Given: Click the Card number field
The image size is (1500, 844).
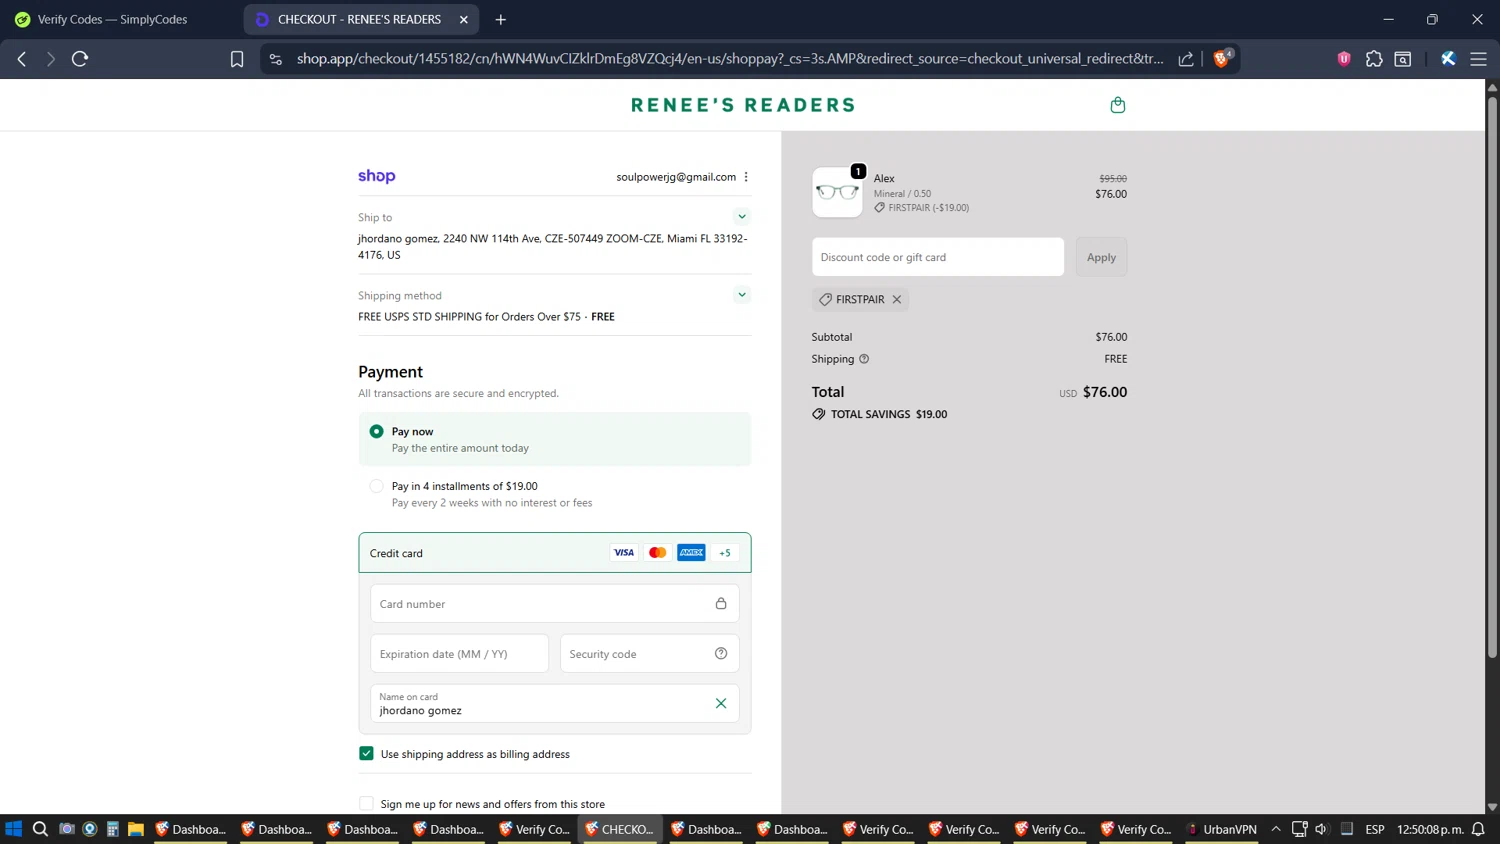Looking at the screenshot, I should (555, 604).
